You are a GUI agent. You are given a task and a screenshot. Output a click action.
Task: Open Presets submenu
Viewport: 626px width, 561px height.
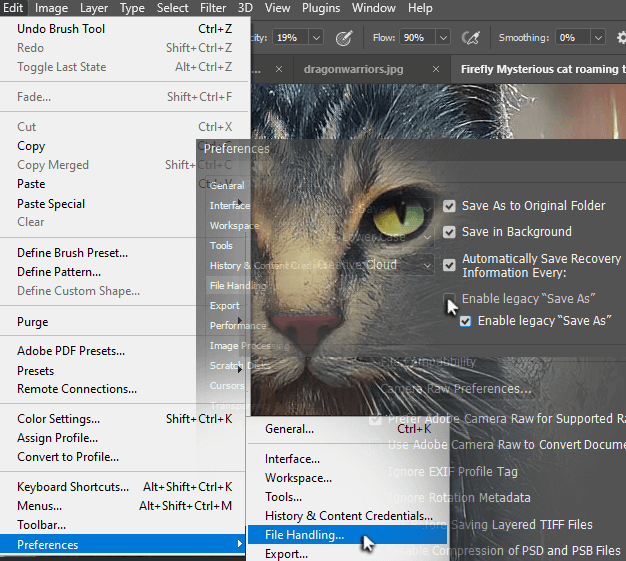[125, 371]
